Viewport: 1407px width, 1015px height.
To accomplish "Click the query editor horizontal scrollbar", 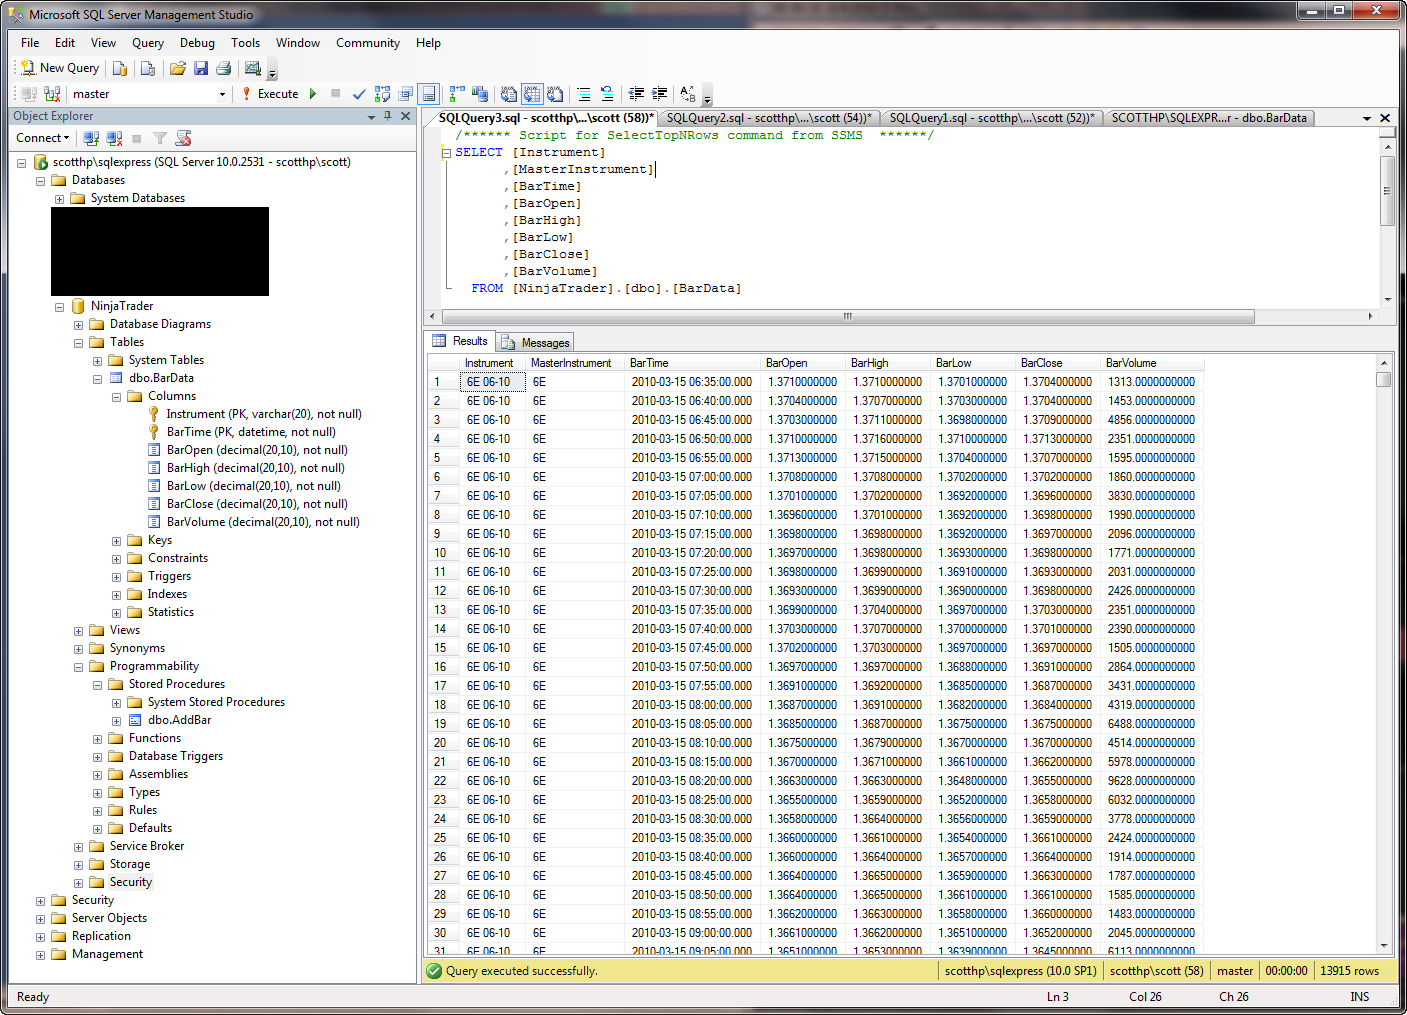I will [x=847, y=316].
